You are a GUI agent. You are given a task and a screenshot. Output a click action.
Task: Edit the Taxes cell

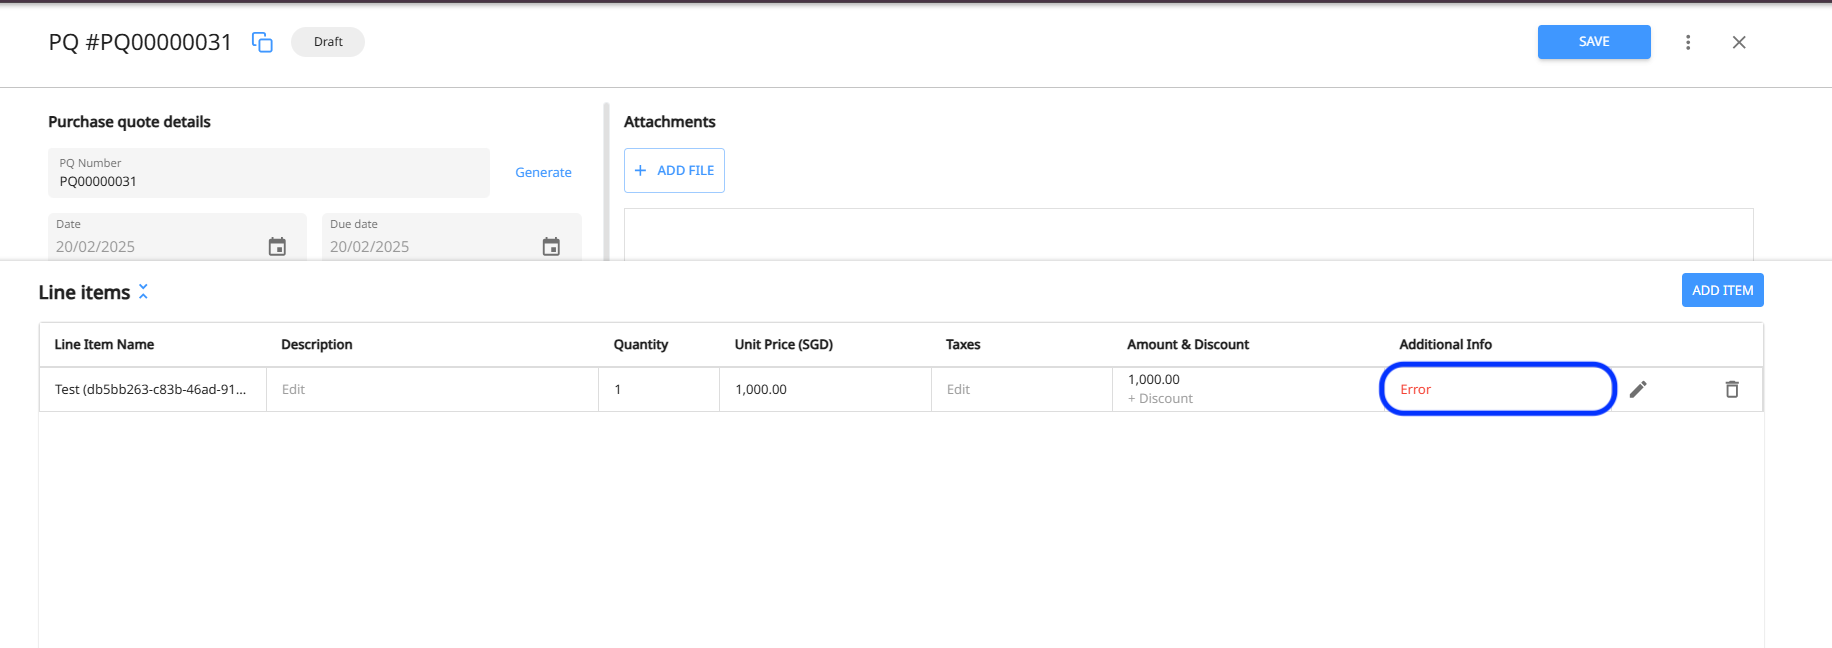(x=958, y=389)
